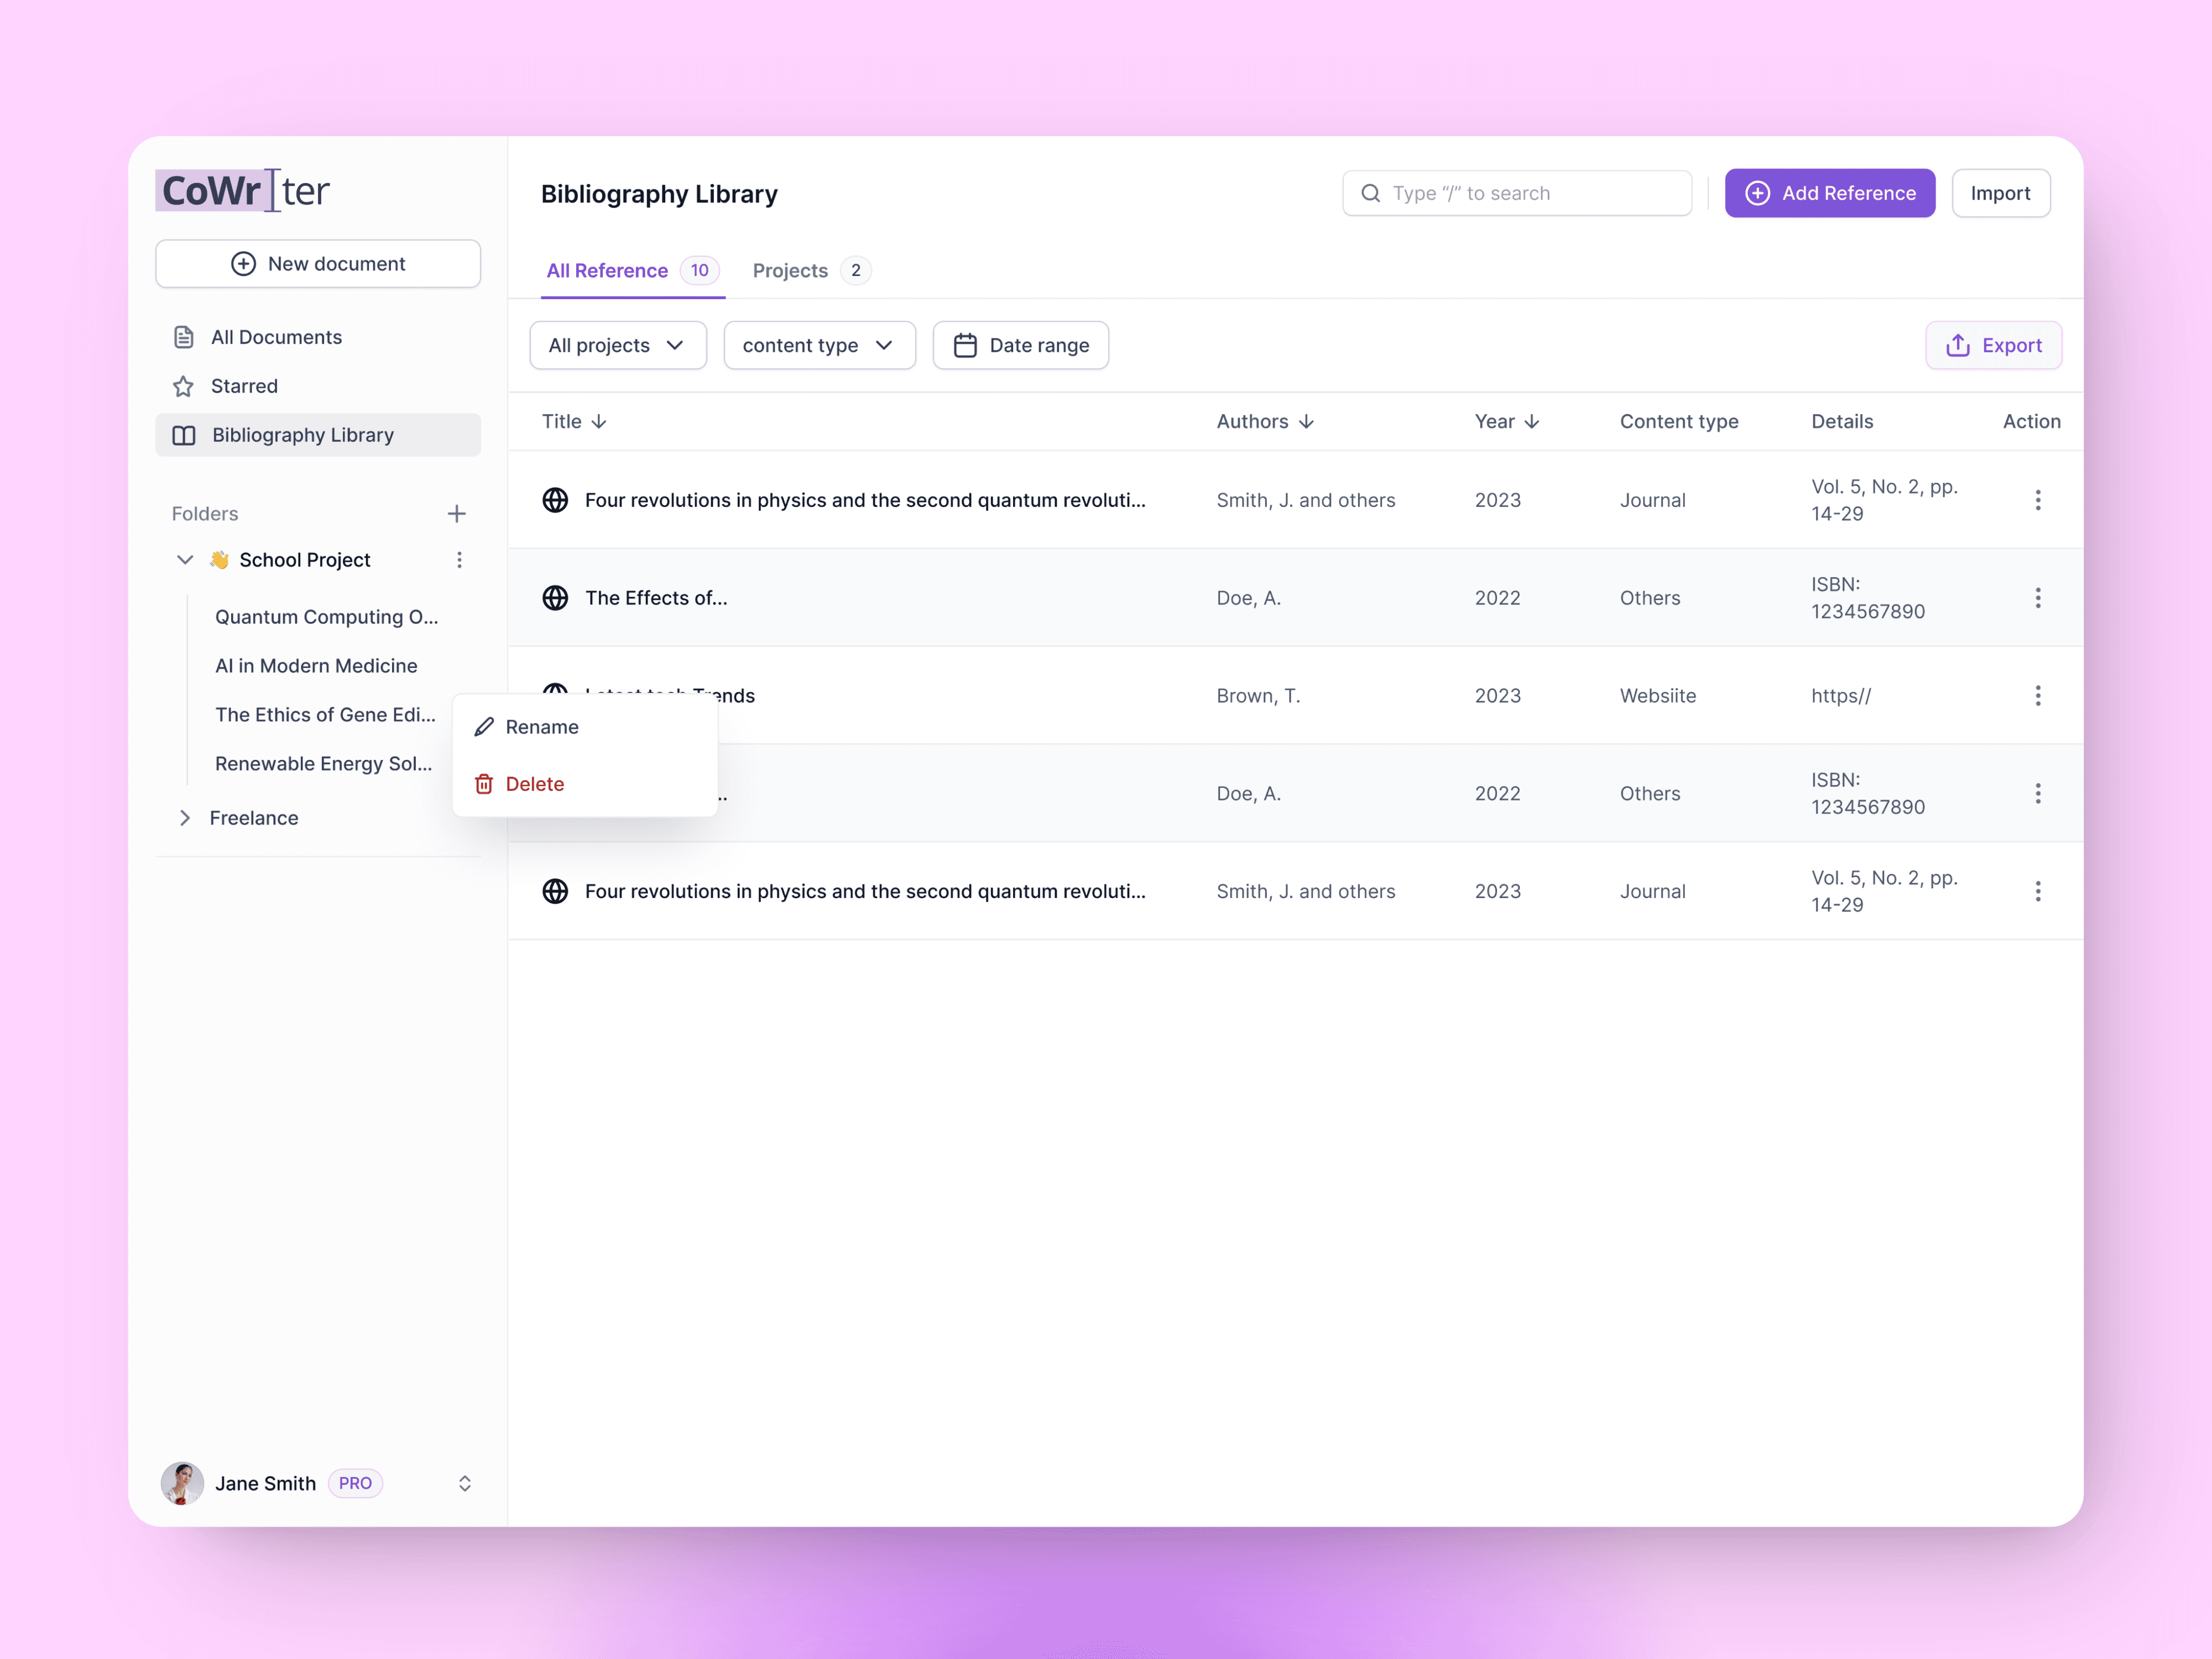Expand the account switcher chevrons

pos(465,1483)
